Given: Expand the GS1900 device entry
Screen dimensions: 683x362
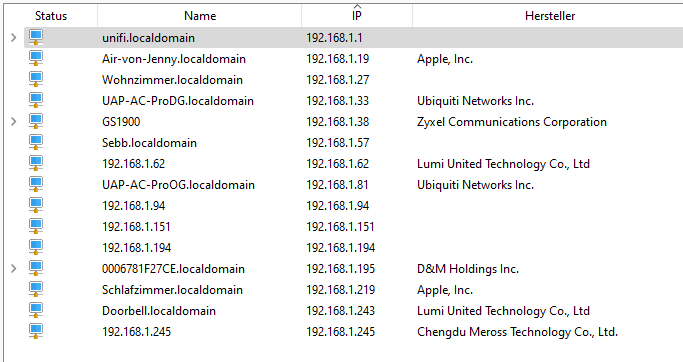Looking at the screenshot, I should (x=14, y=122).
